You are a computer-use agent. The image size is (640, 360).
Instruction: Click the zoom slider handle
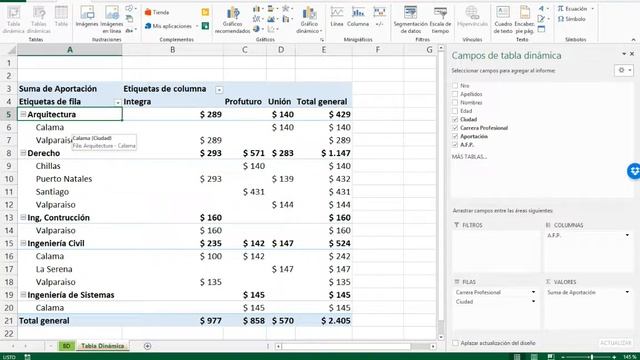point(591,357)
